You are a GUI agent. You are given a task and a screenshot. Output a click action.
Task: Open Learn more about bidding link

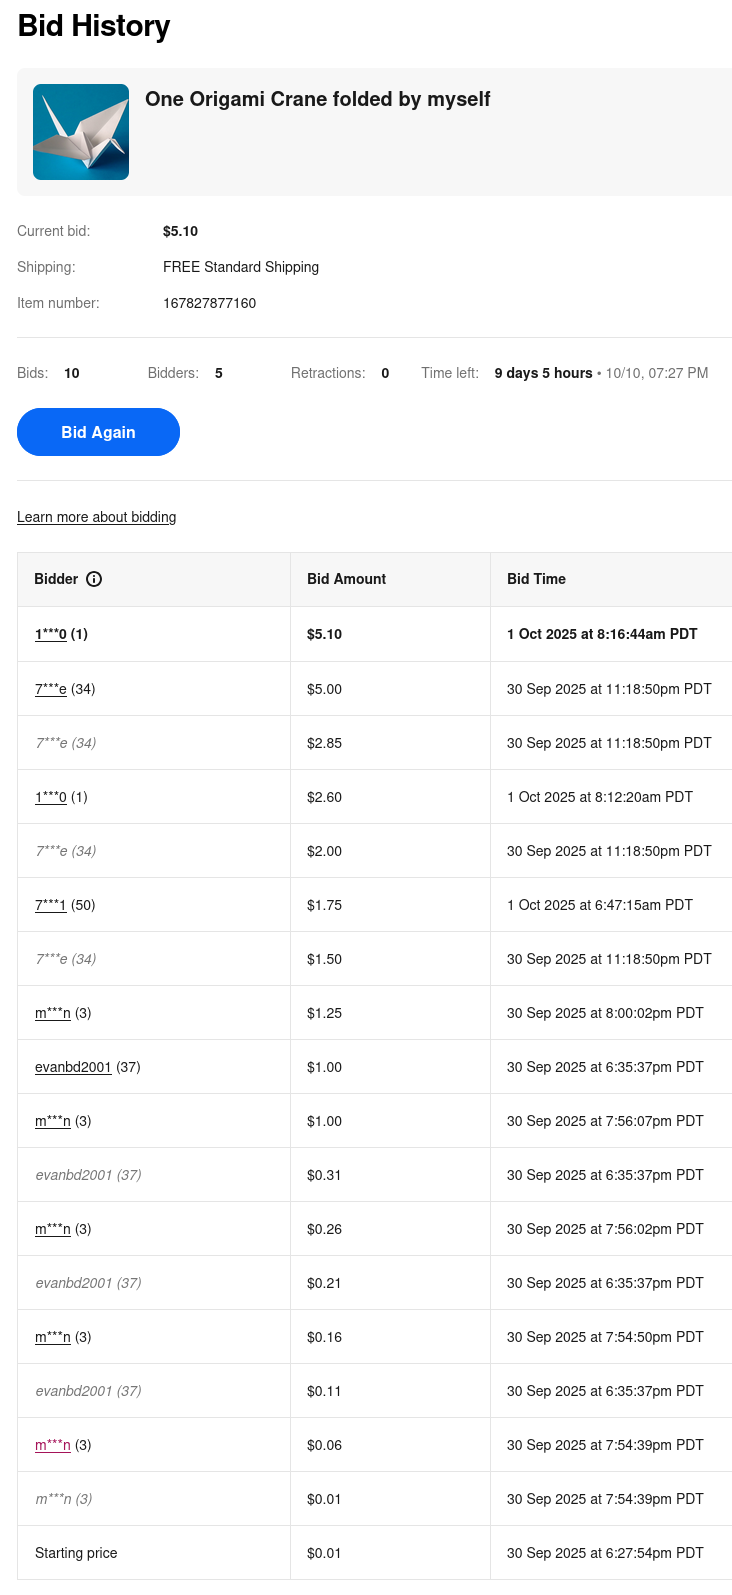(96, 517)
